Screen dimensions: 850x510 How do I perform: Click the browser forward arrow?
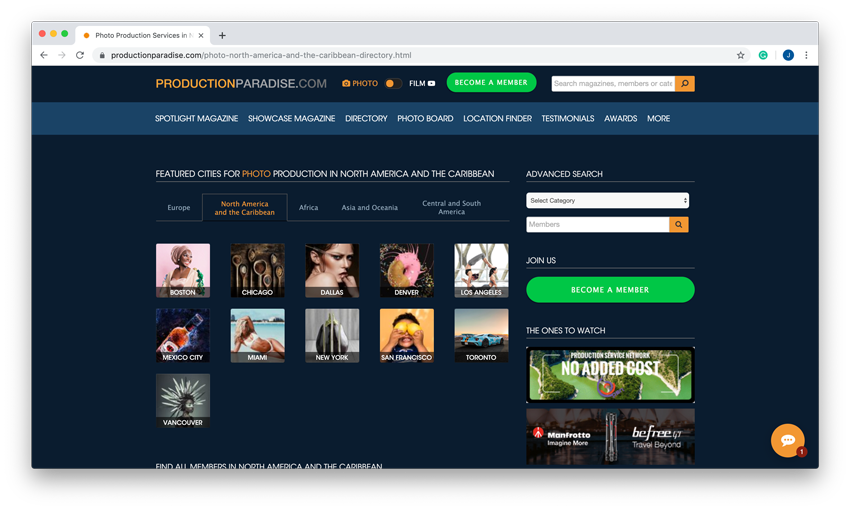(x=62, y=55)
